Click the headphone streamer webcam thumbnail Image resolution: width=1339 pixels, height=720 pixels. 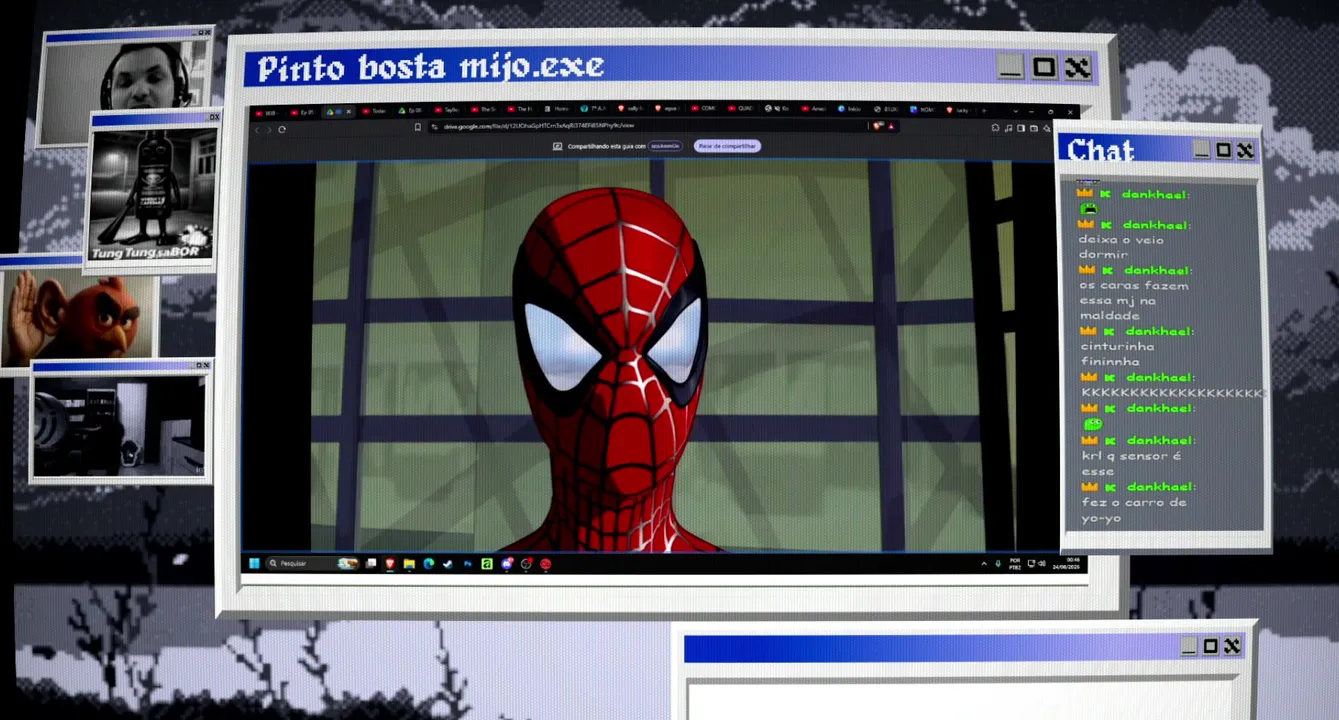point(127,86)
